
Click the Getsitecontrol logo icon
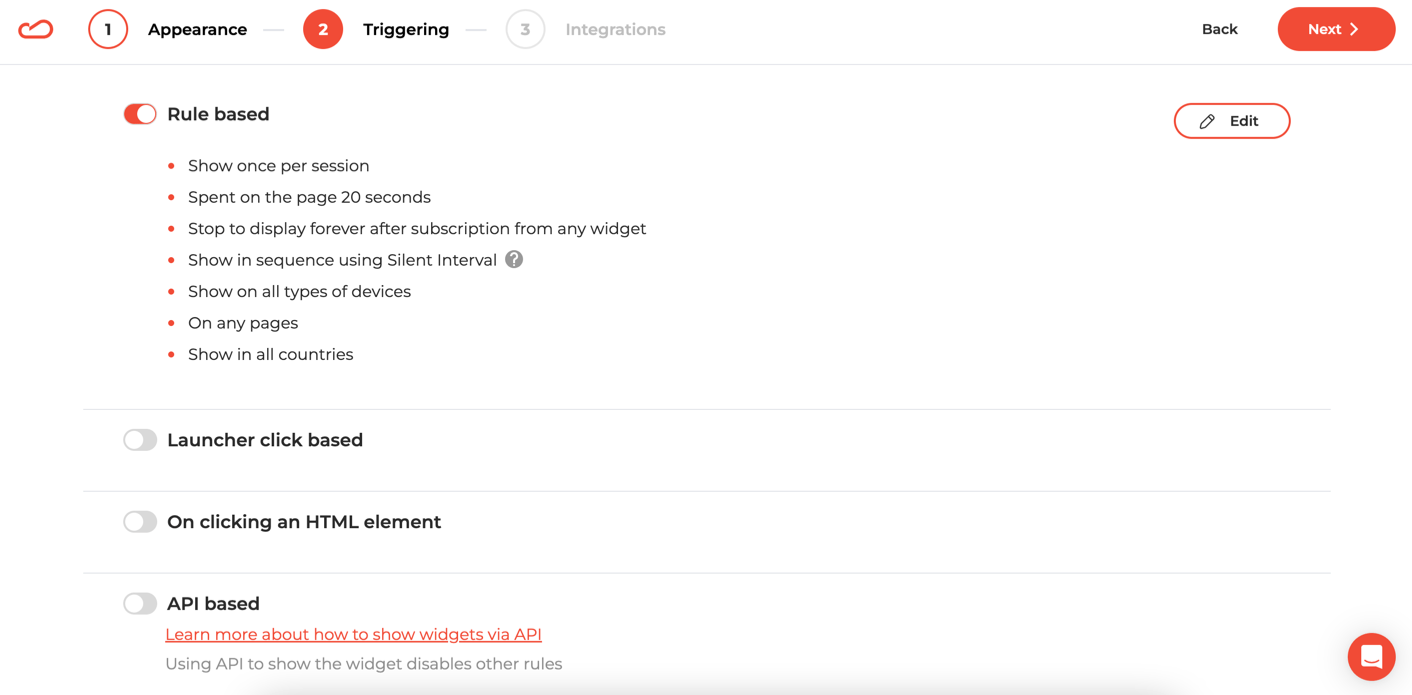coord(36,29)
